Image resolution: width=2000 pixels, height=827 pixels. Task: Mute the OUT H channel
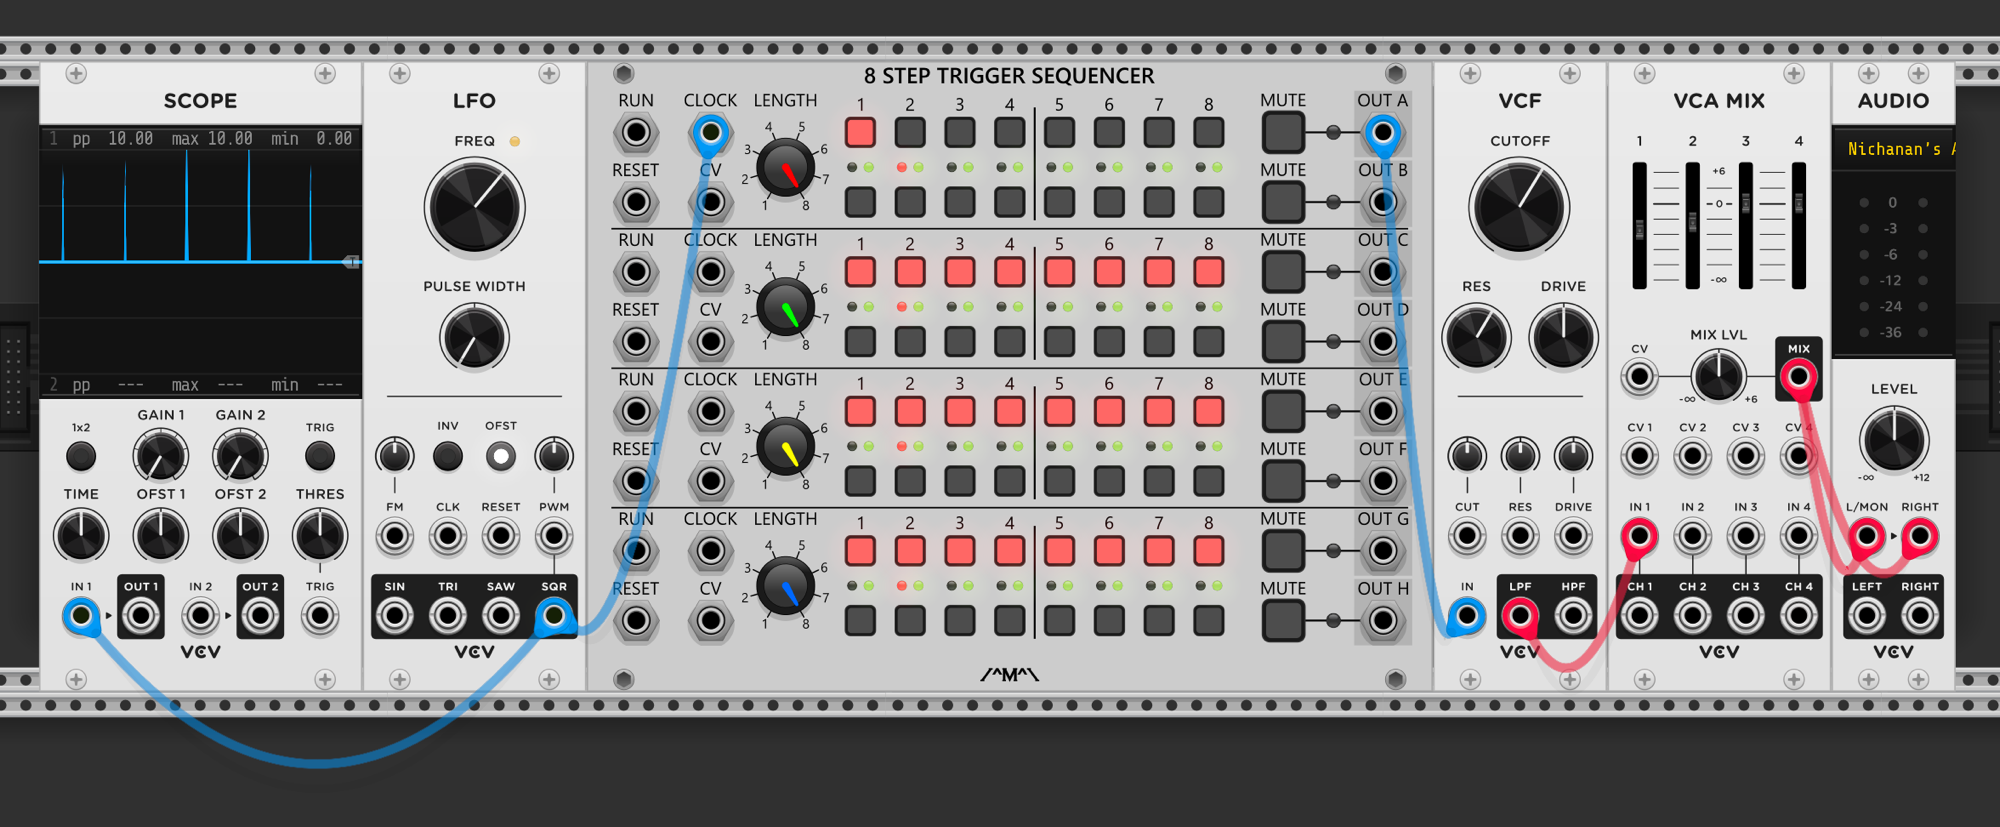point(1283,620)
